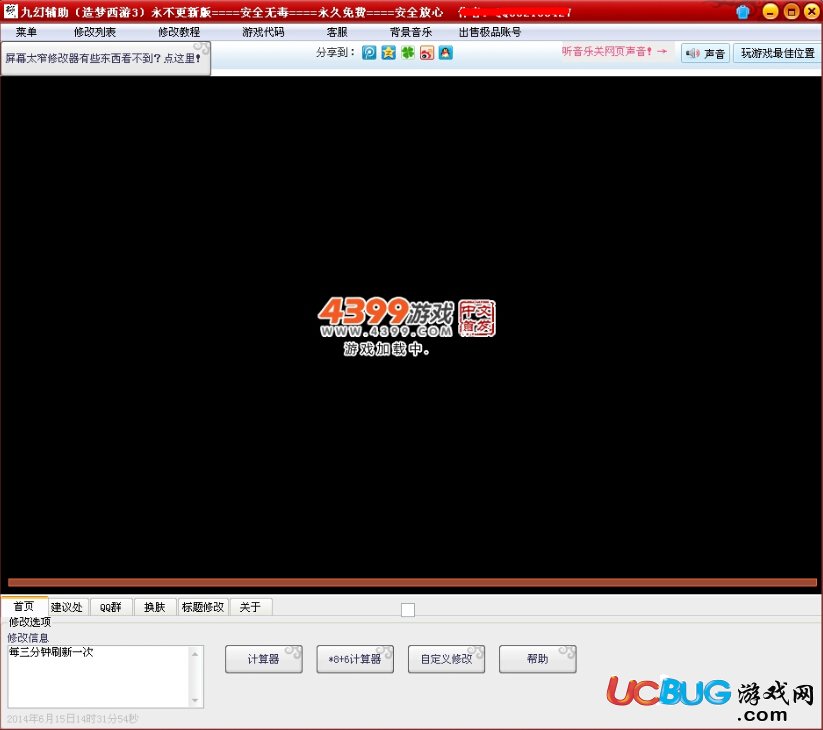Open the 背景音乐 menu

(x=410, y=32)
